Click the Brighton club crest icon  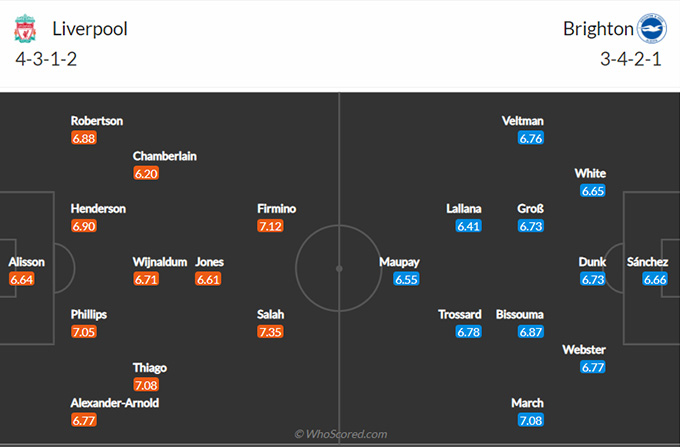click(652, 29)
